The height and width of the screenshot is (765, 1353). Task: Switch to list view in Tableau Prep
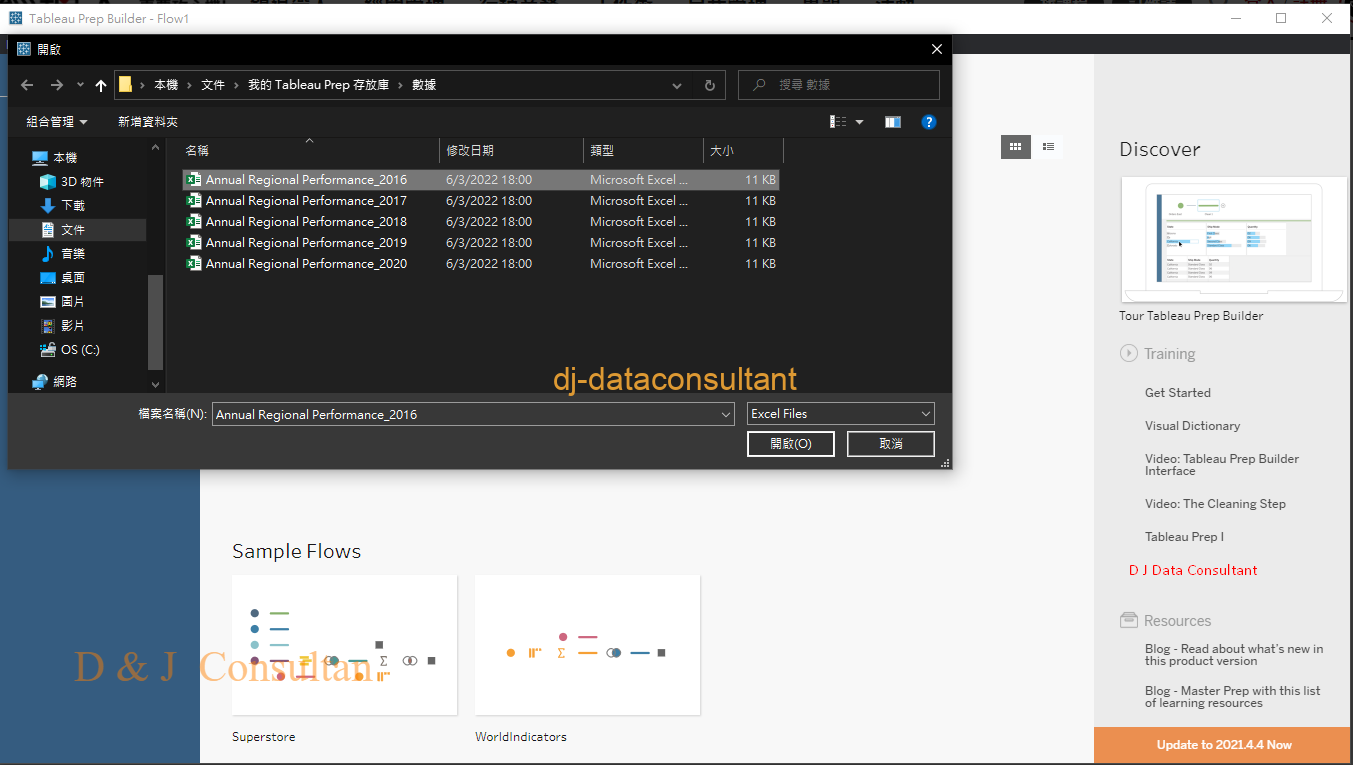[x=1048, y=147]
